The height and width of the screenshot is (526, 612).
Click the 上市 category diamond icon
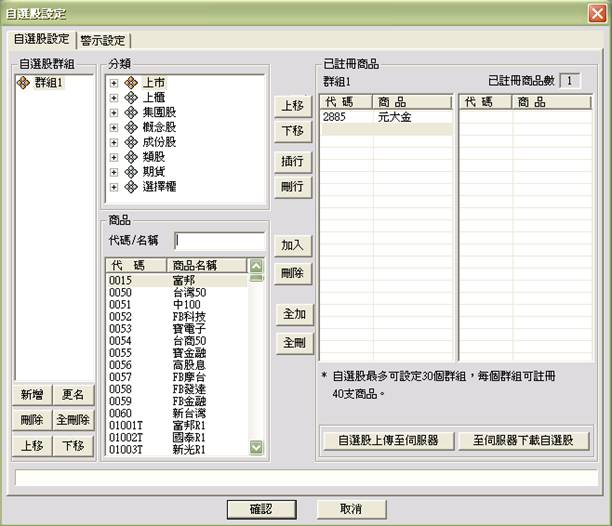click(131, 83)
